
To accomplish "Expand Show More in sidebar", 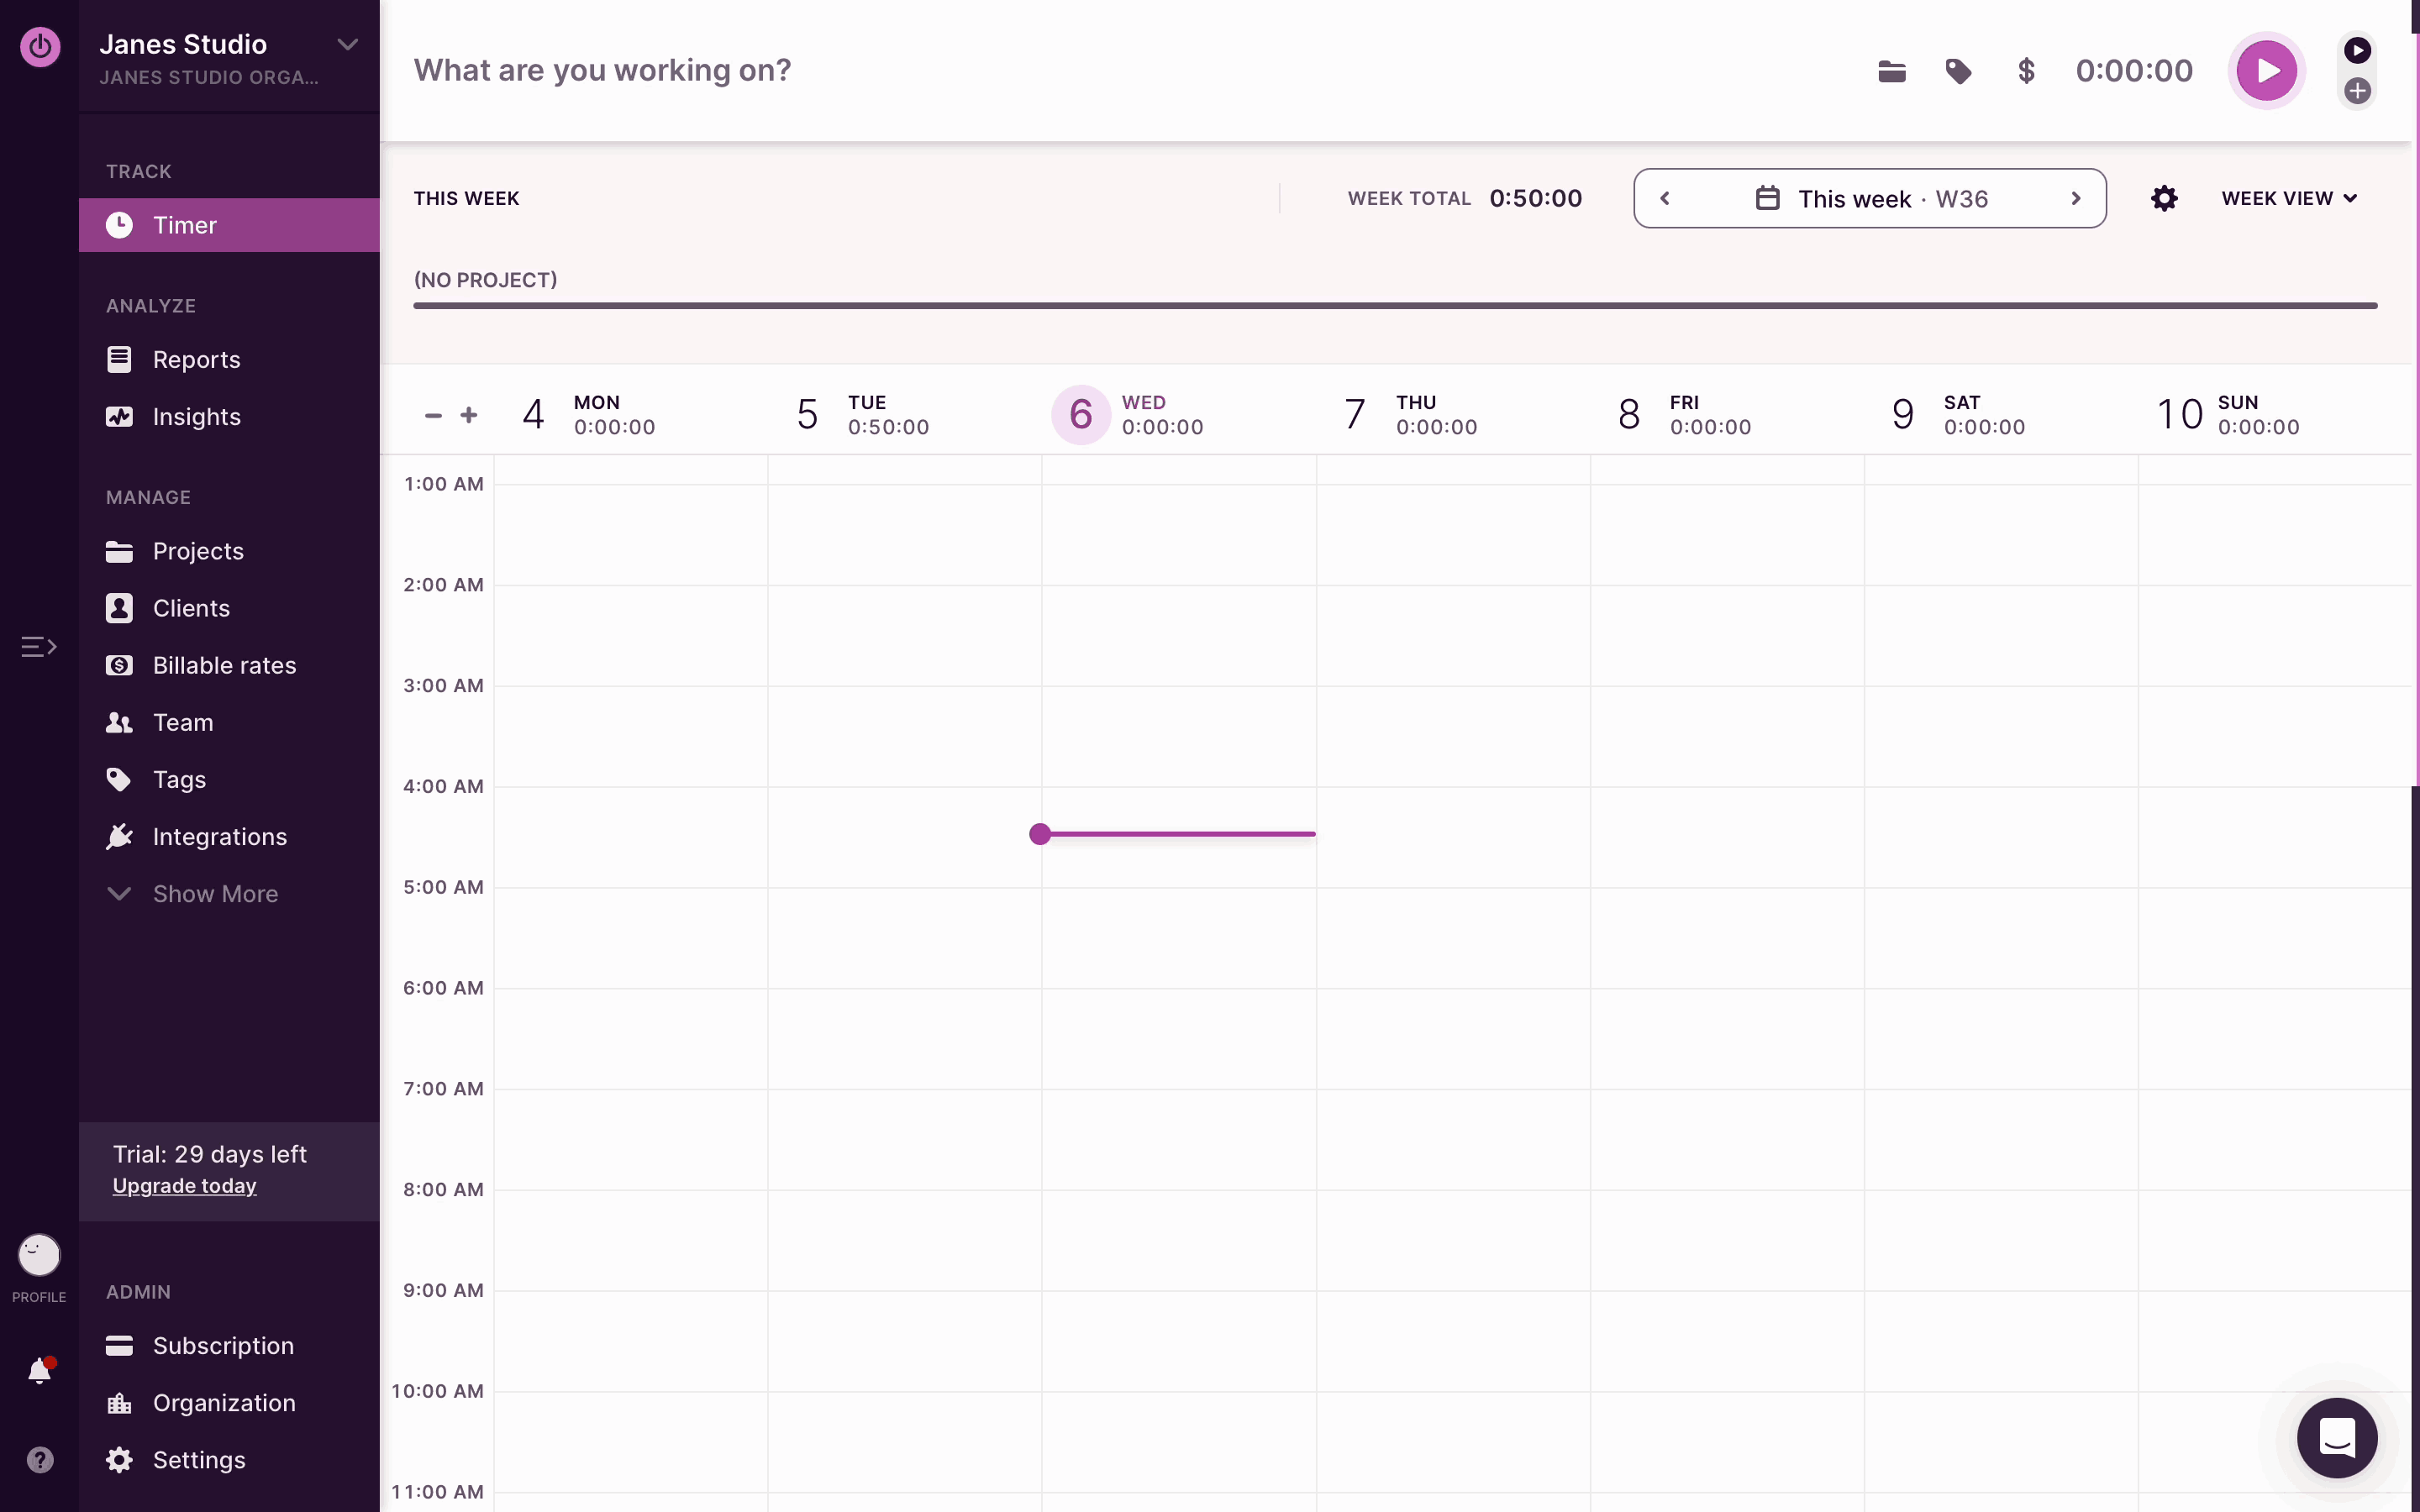I will [214, 894].
